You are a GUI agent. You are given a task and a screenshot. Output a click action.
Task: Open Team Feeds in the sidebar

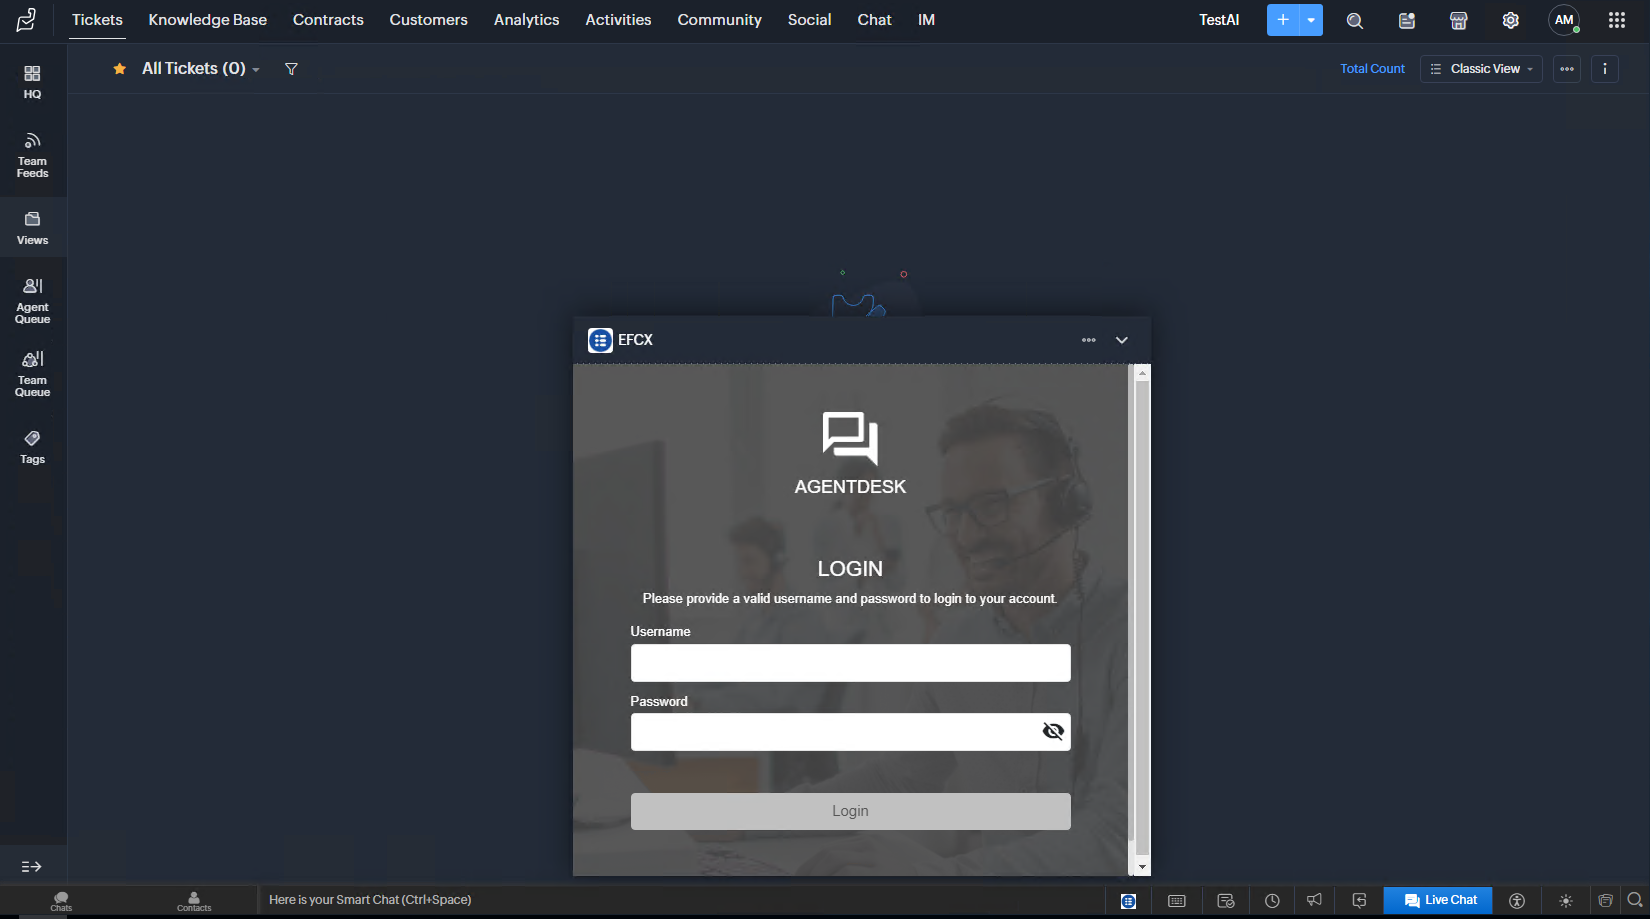click(32, 154)
